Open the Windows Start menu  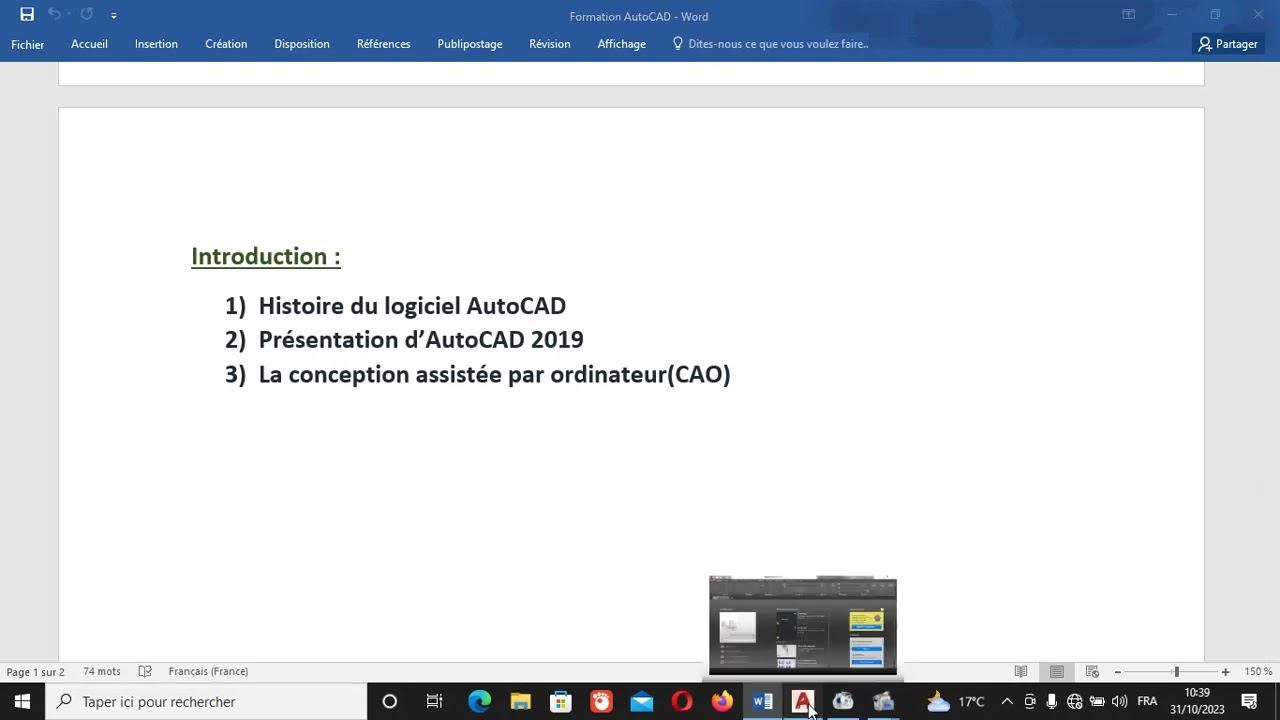point(22,702)
